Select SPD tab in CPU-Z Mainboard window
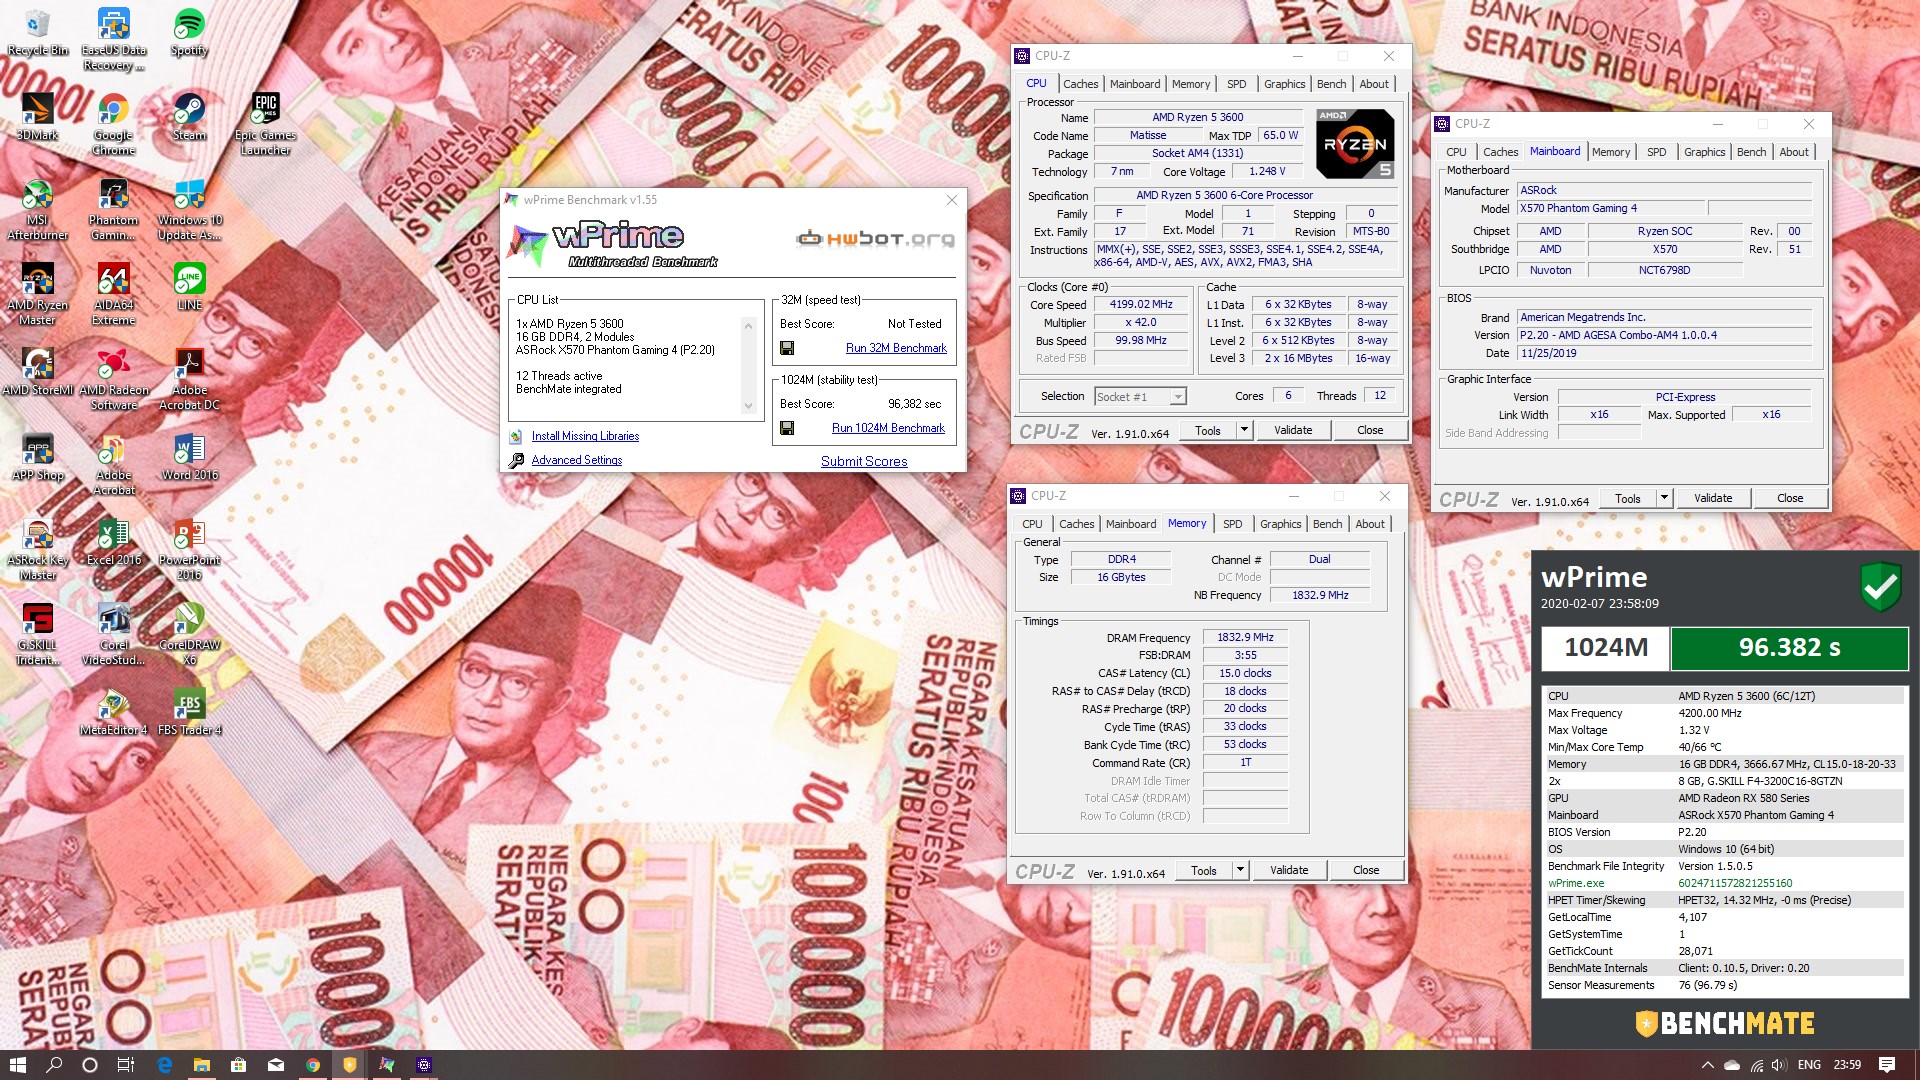 tap(1656, 152)
